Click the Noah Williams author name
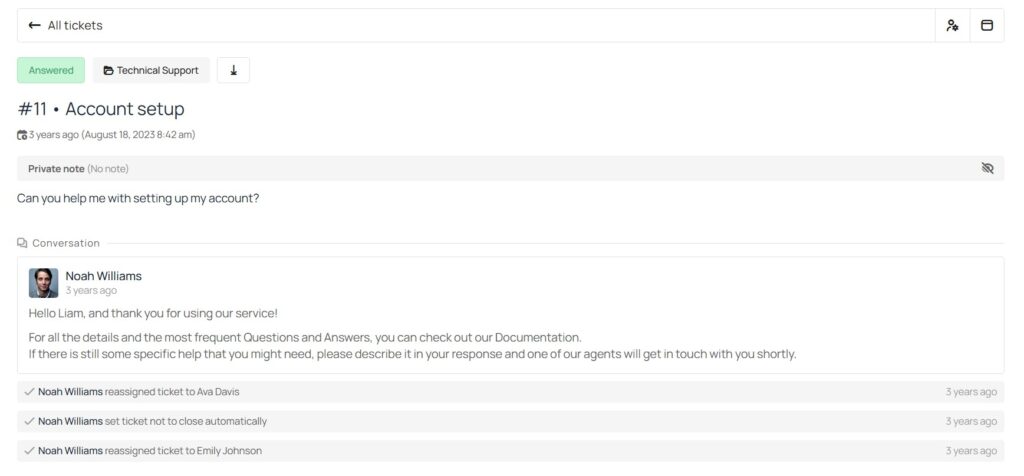The height and width of the screenshot is (476, 1024). tap(104, 276)
